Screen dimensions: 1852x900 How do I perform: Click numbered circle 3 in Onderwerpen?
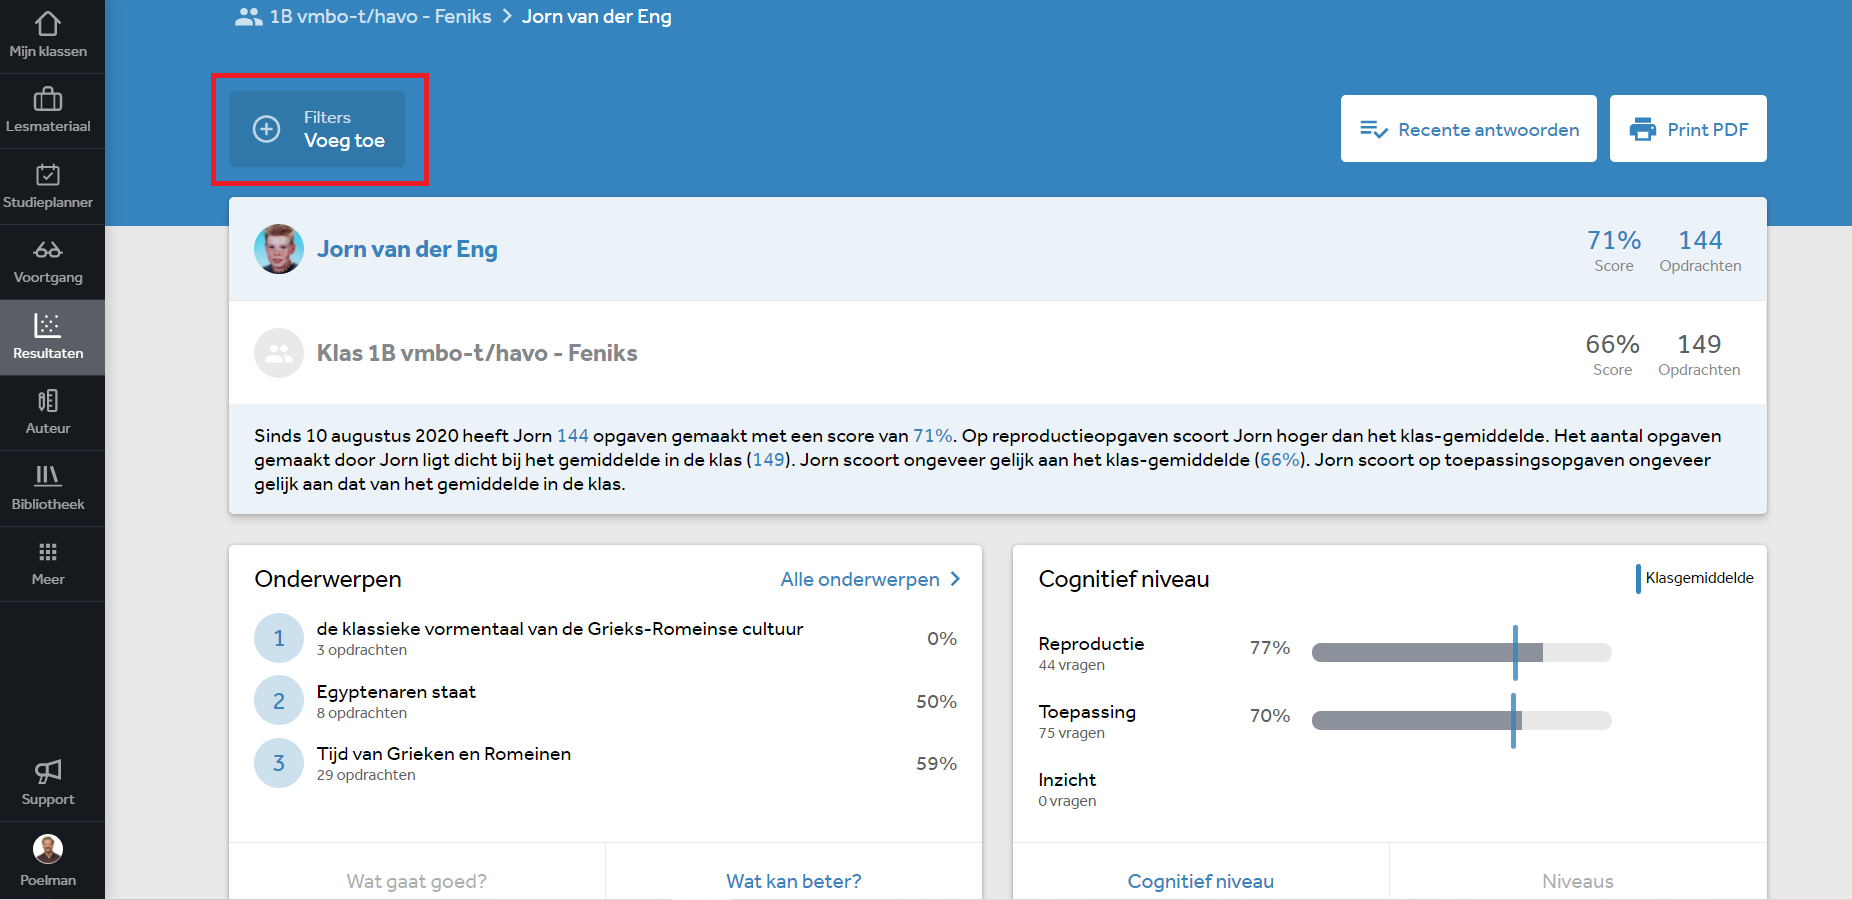(x=279, y=763)
